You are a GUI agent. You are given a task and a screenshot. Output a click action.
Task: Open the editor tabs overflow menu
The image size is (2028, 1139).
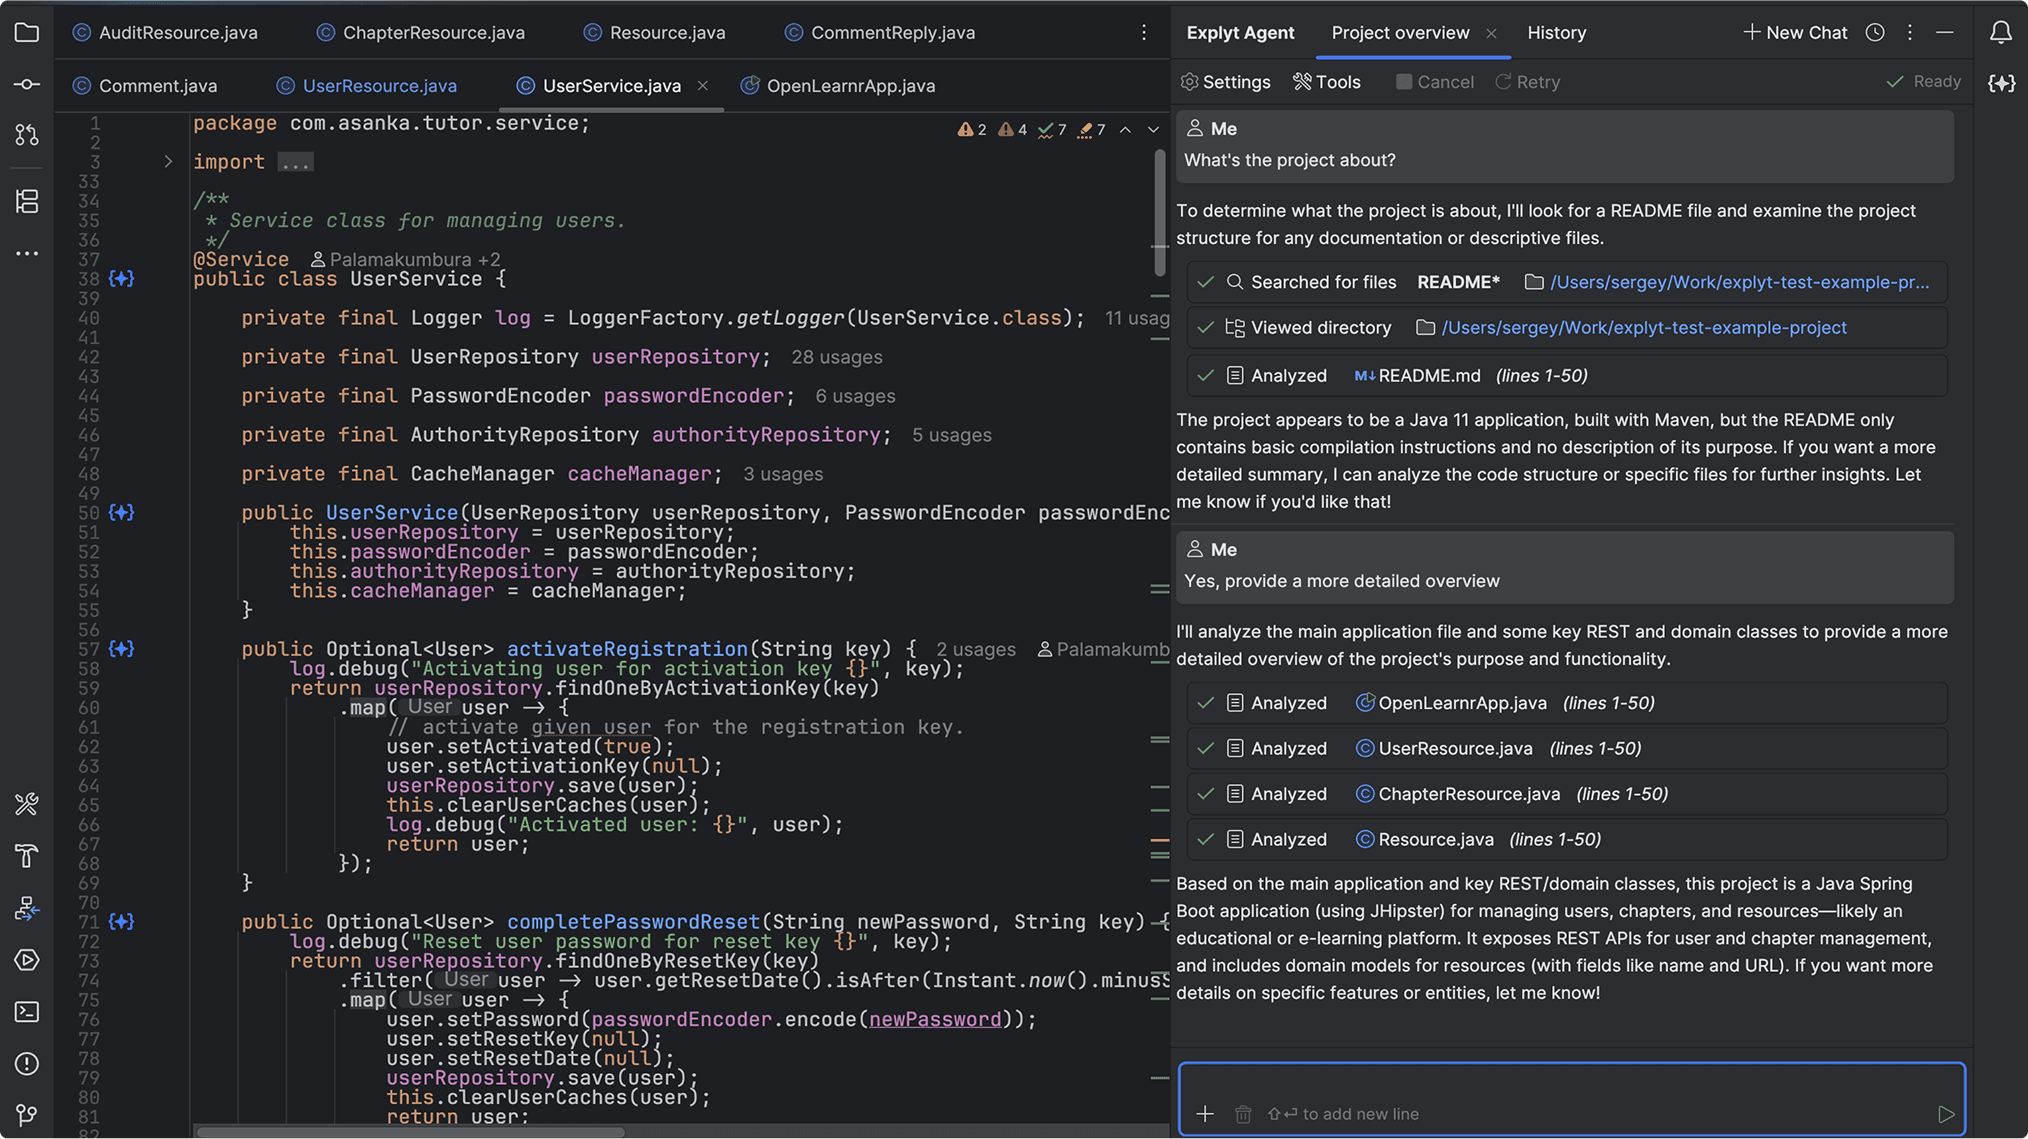(1144, 33)
